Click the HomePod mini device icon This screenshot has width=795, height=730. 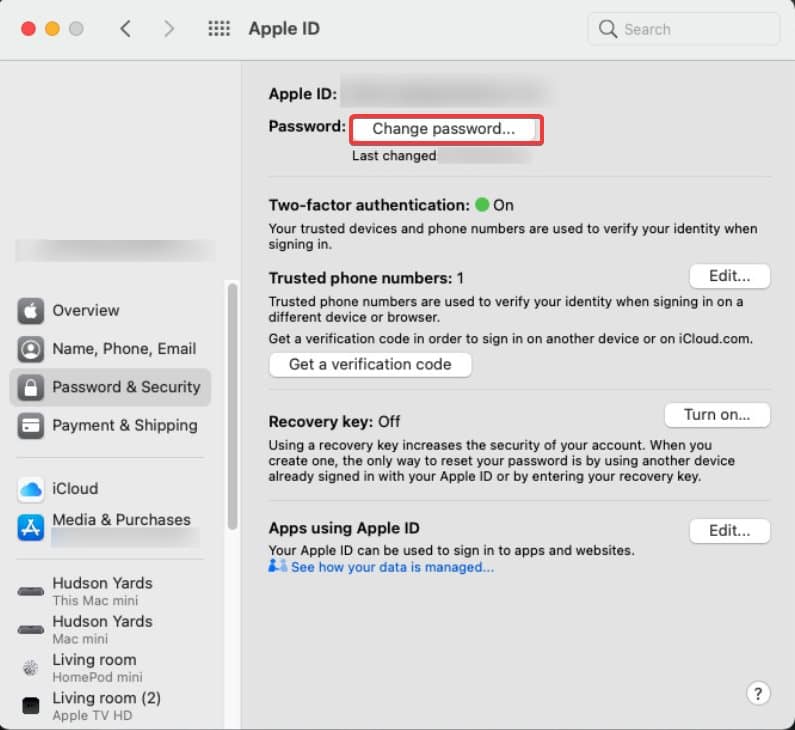click(x=30, y=668)
